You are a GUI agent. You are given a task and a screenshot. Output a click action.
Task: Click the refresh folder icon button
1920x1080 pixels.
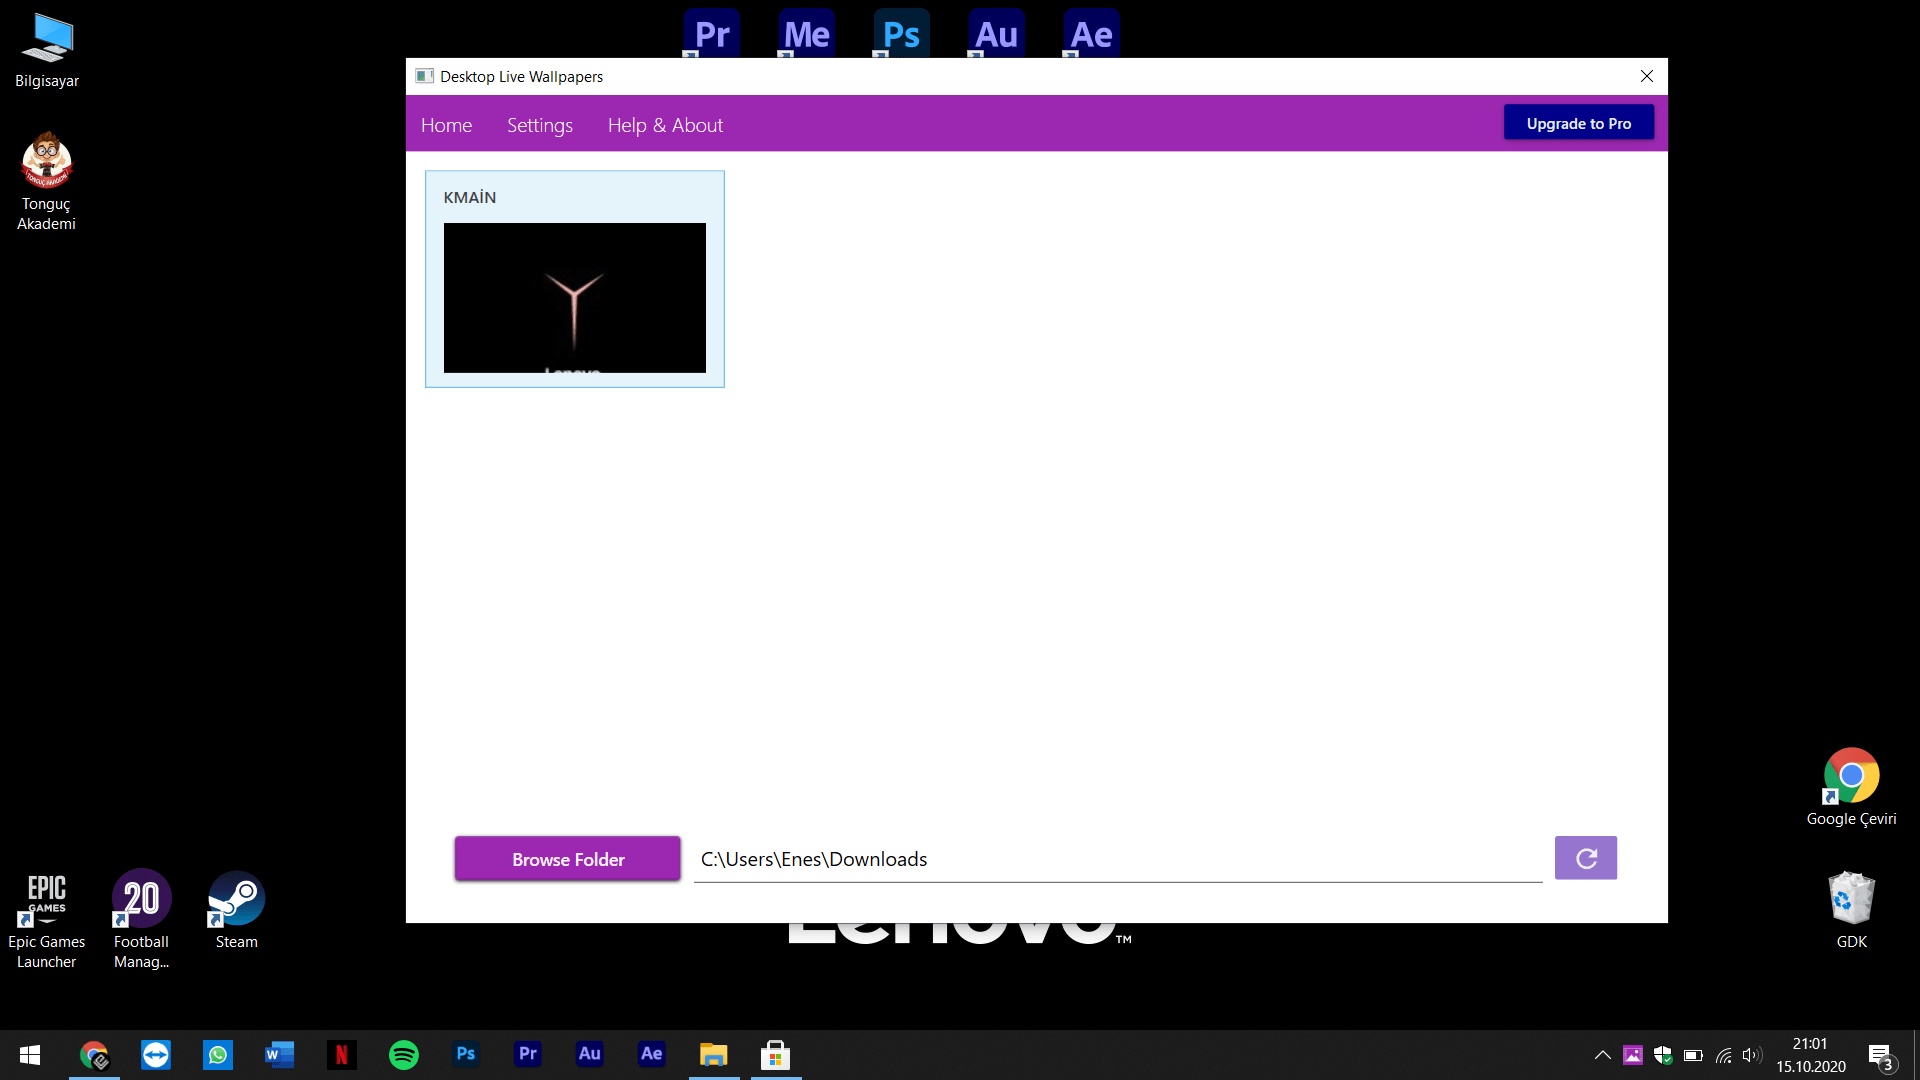(x=1585, y=858)
